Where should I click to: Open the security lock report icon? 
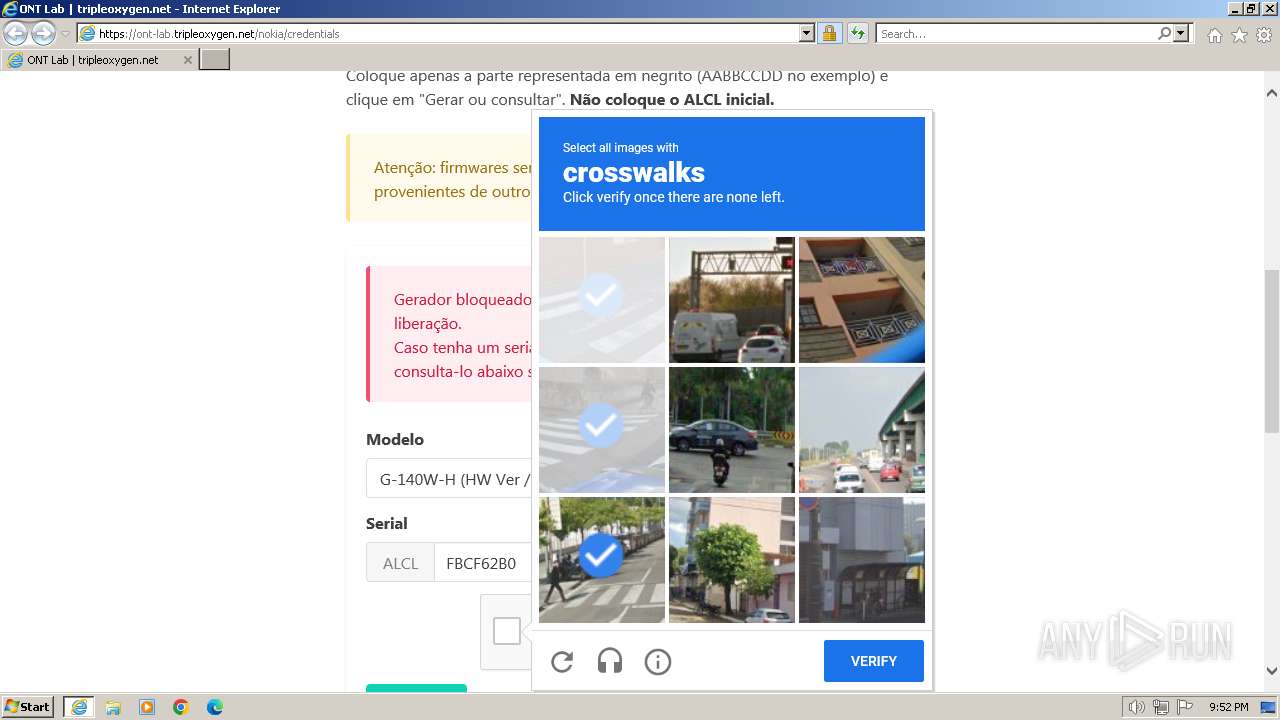(x=829, y=33)
